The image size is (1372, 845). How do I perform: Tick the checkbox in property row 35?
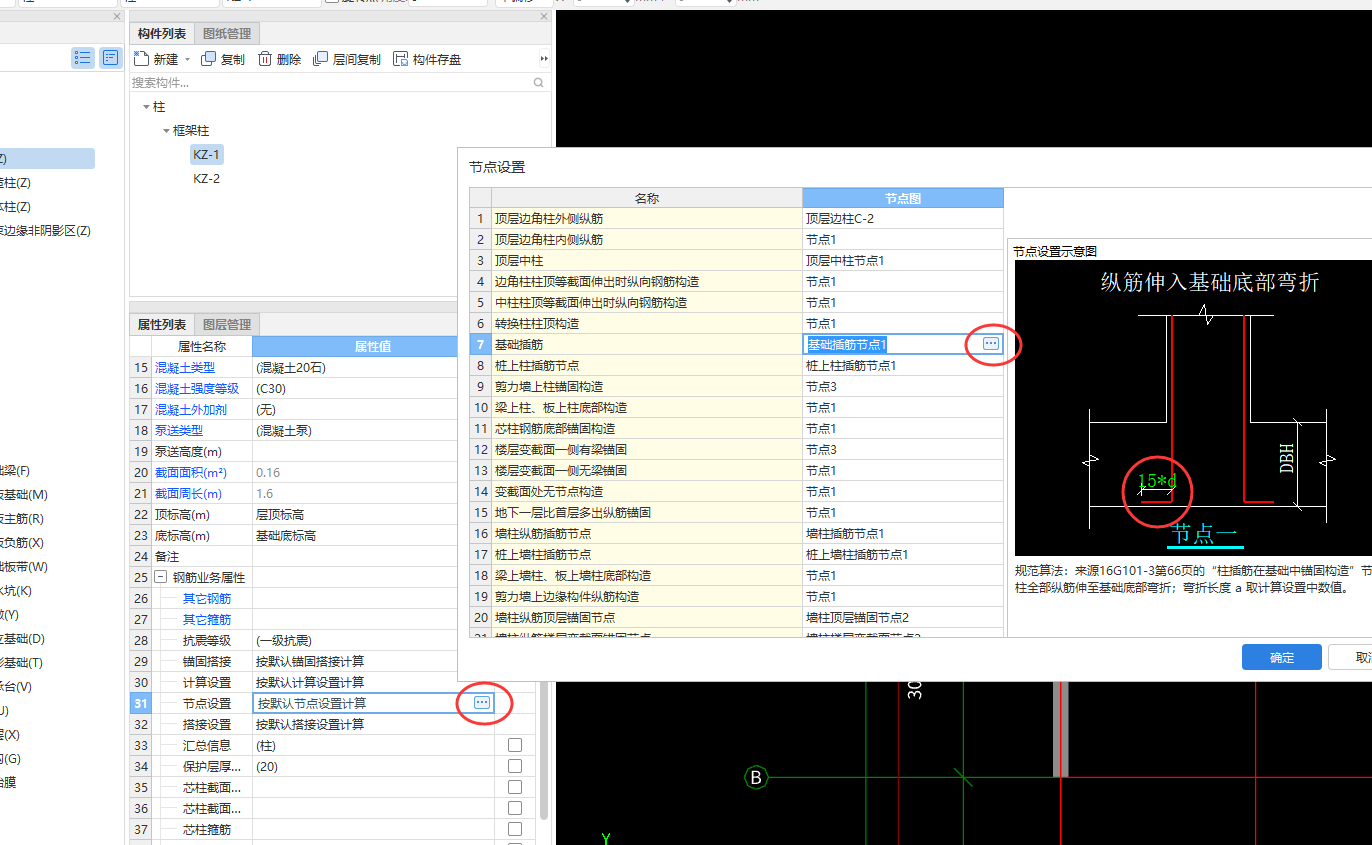click(x=515, y=787)
